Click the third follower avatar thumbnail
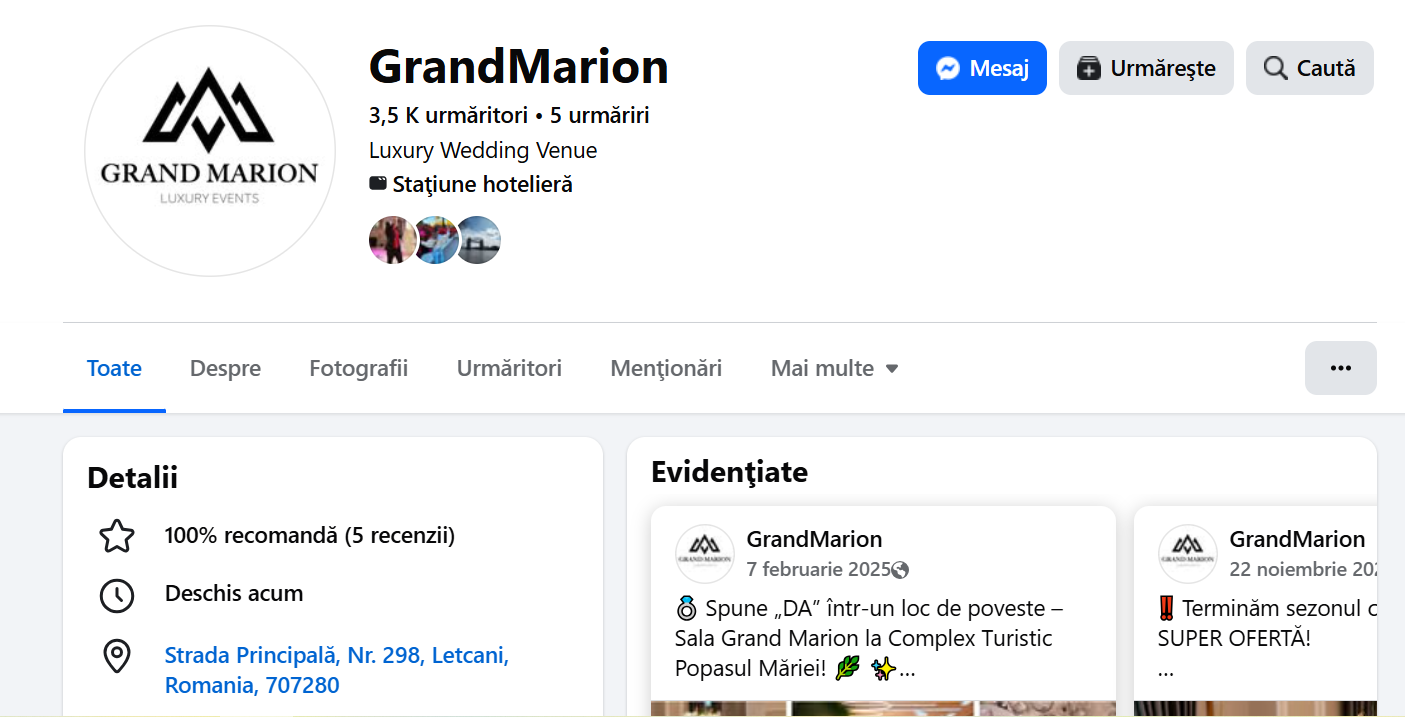The width and height of the screenshot is (1405, 717). [x=480, y=240]
